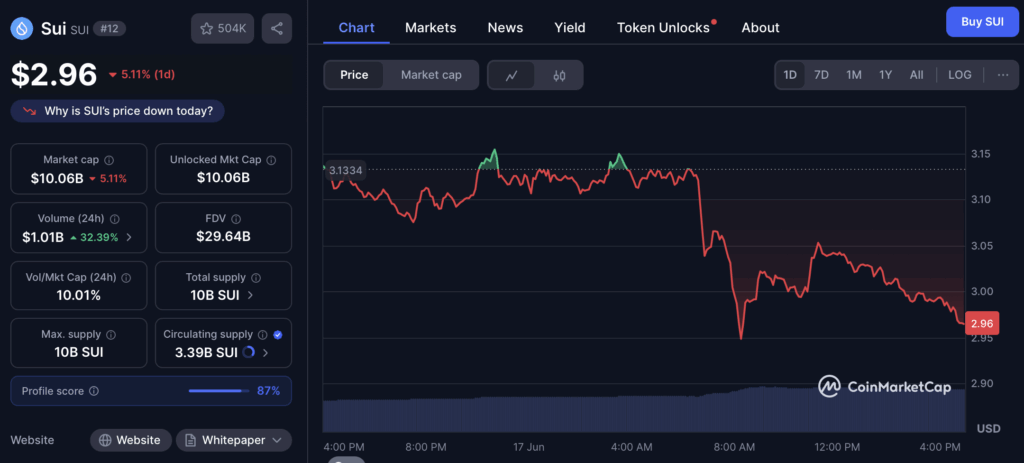Click the circulating supply progress ring icon
1024x463 pixels.
[x=248, y=353]
